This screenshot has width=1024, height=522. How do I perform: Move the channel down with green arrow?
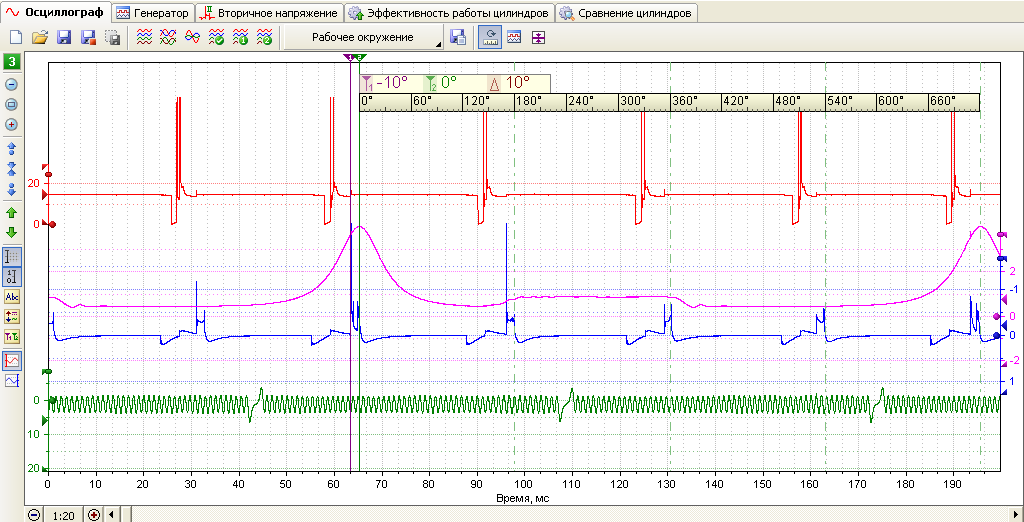click(x=12, y=232)
